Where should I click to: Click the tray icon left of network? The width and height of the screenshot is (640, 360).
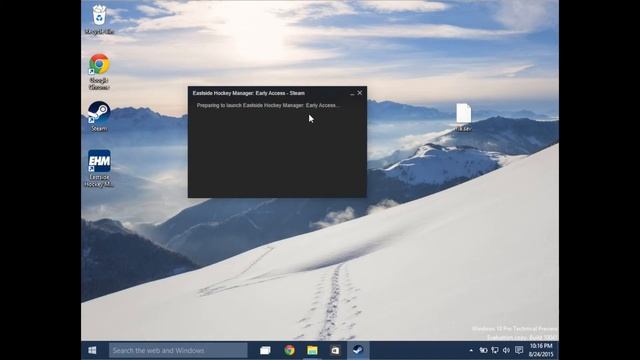tap(483, 350)
